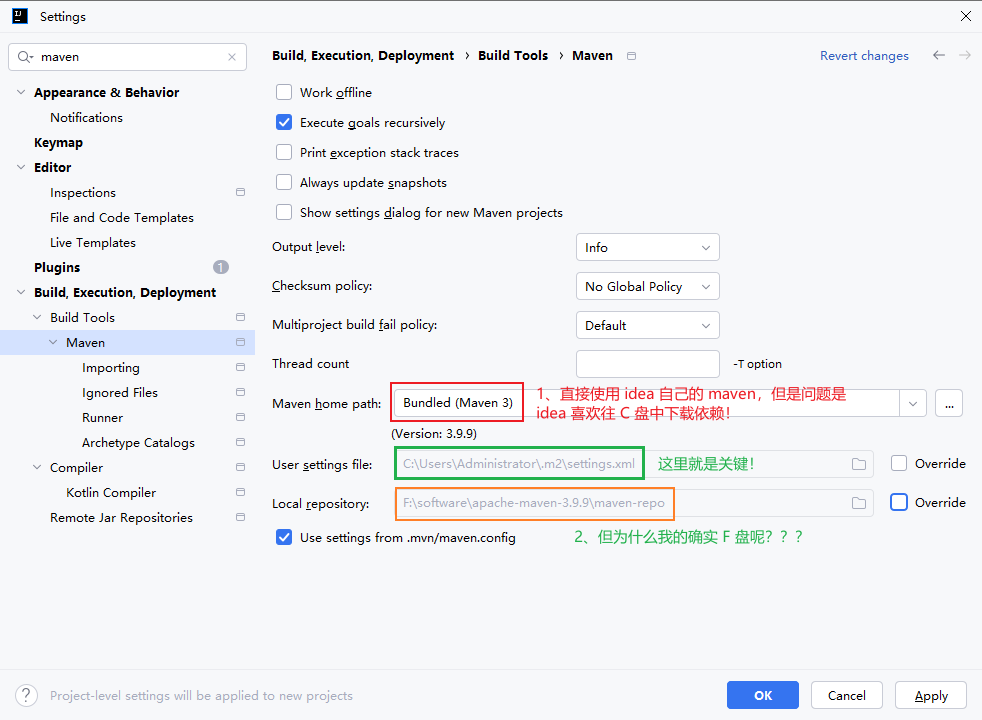Collapse the Build Tools node
This screenshot has height=720, width=982.
click(x=38, y=317)
